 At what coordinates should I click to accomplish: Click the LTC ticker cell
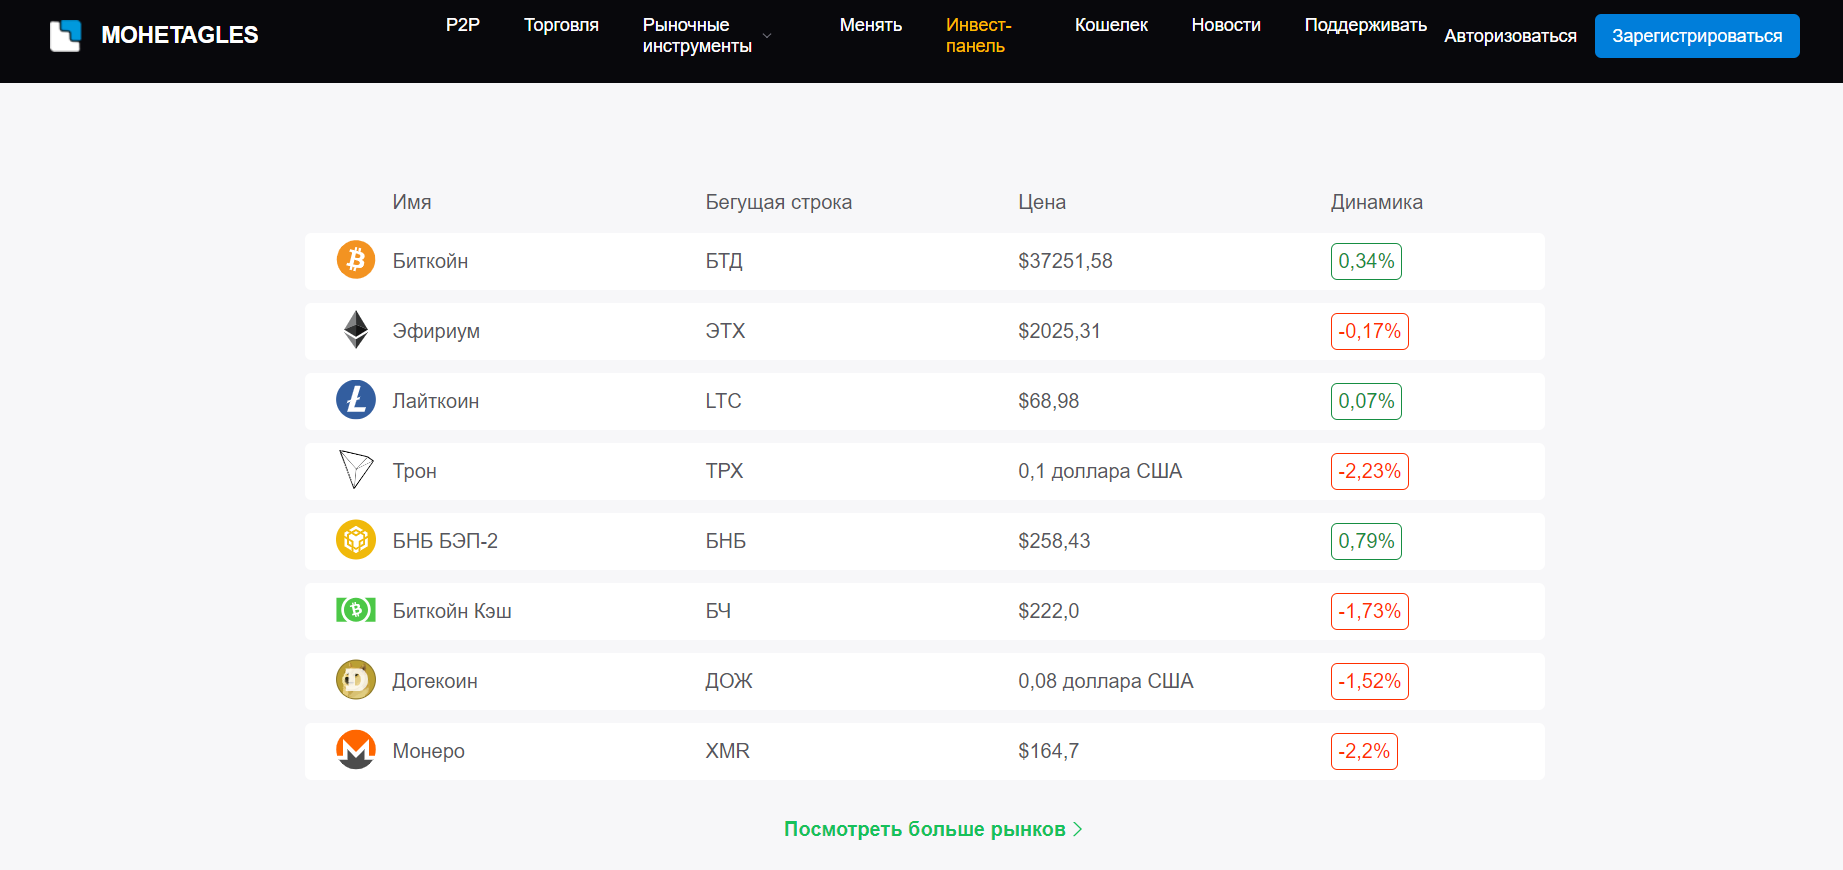[x=723, y=401]
